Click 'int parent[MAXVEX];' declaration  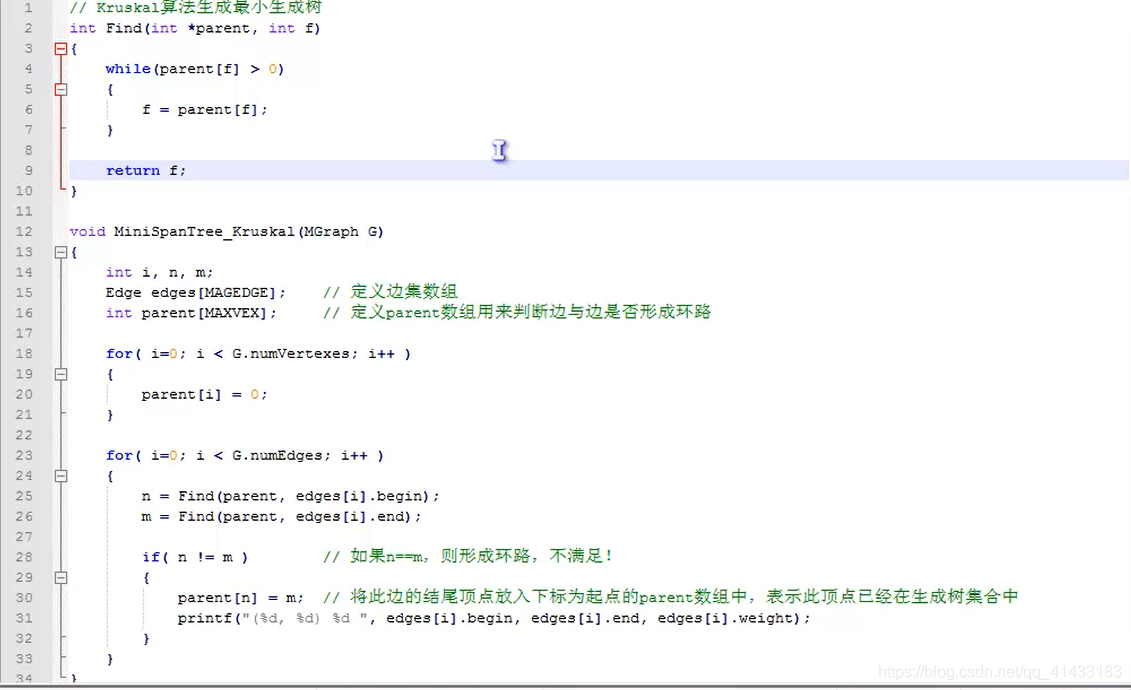[x=191, y=313]
